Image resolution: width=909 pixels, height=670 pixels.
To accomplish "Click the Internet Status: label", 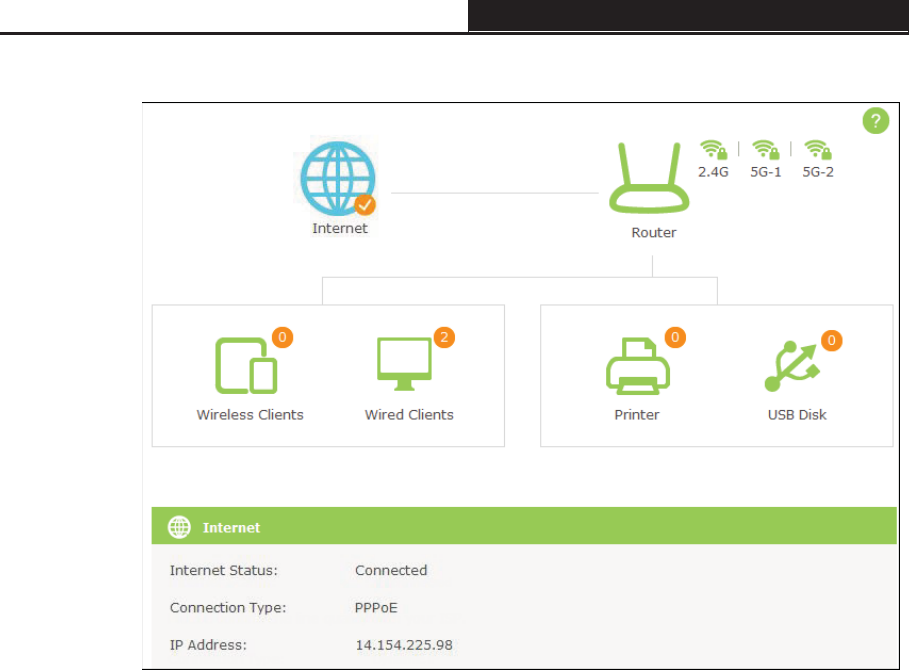I will pos(224,570).
